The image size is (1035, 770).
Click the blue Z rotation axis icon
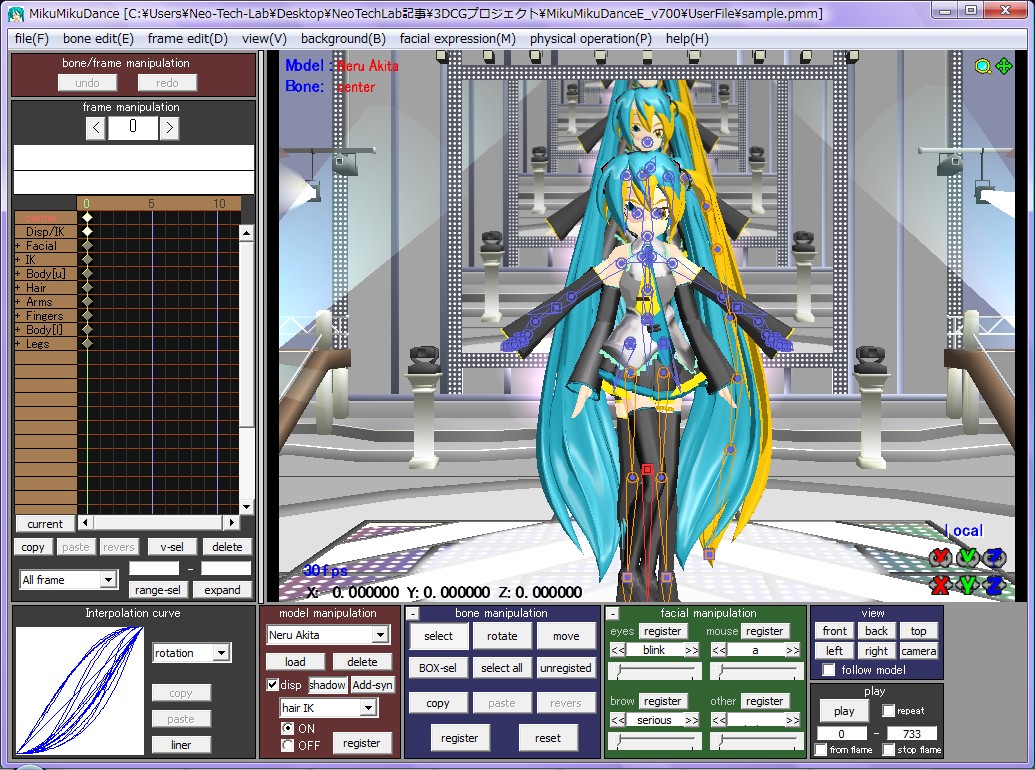(x=995, y=558)
